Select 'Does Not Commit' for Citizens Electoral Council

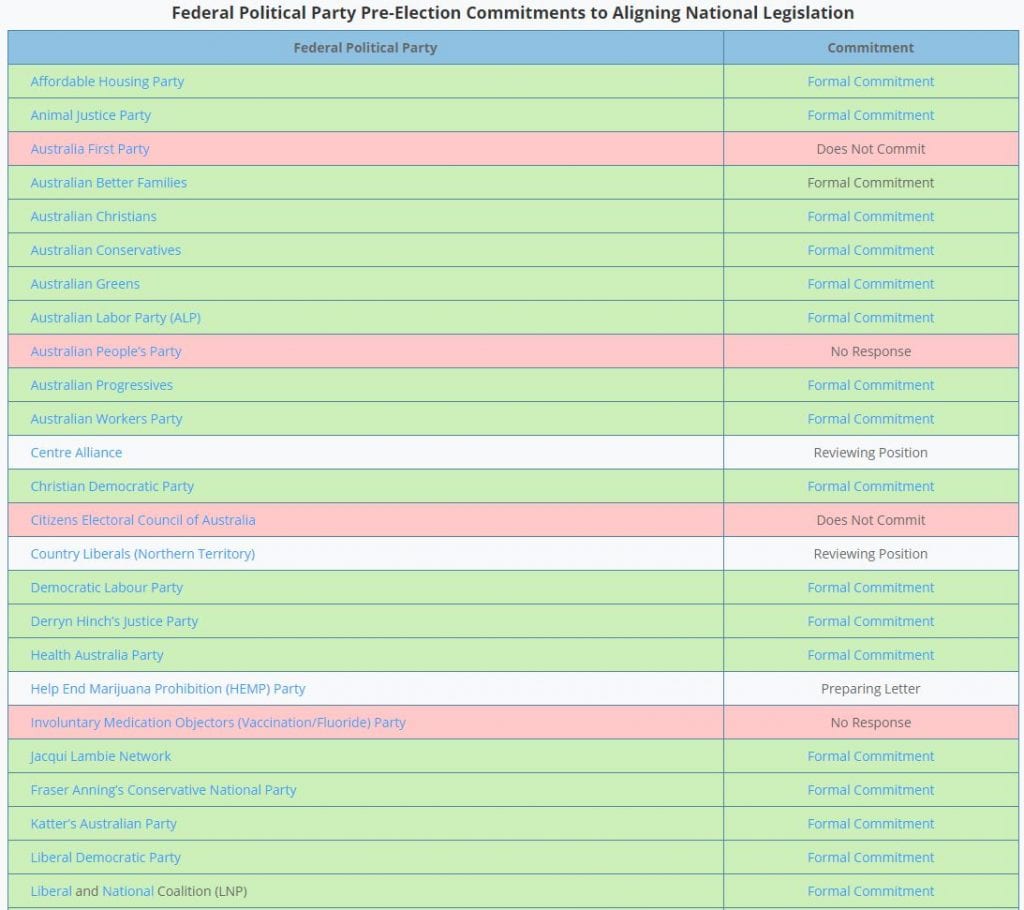click(871, 520)
